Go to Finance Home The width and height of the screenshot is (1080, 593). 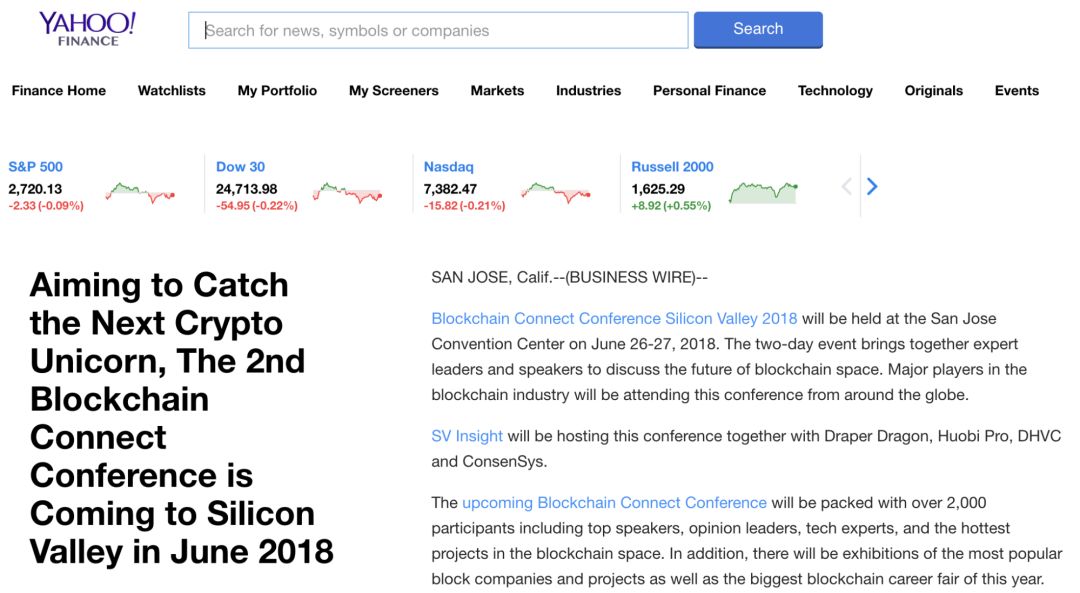click(59, 90)
